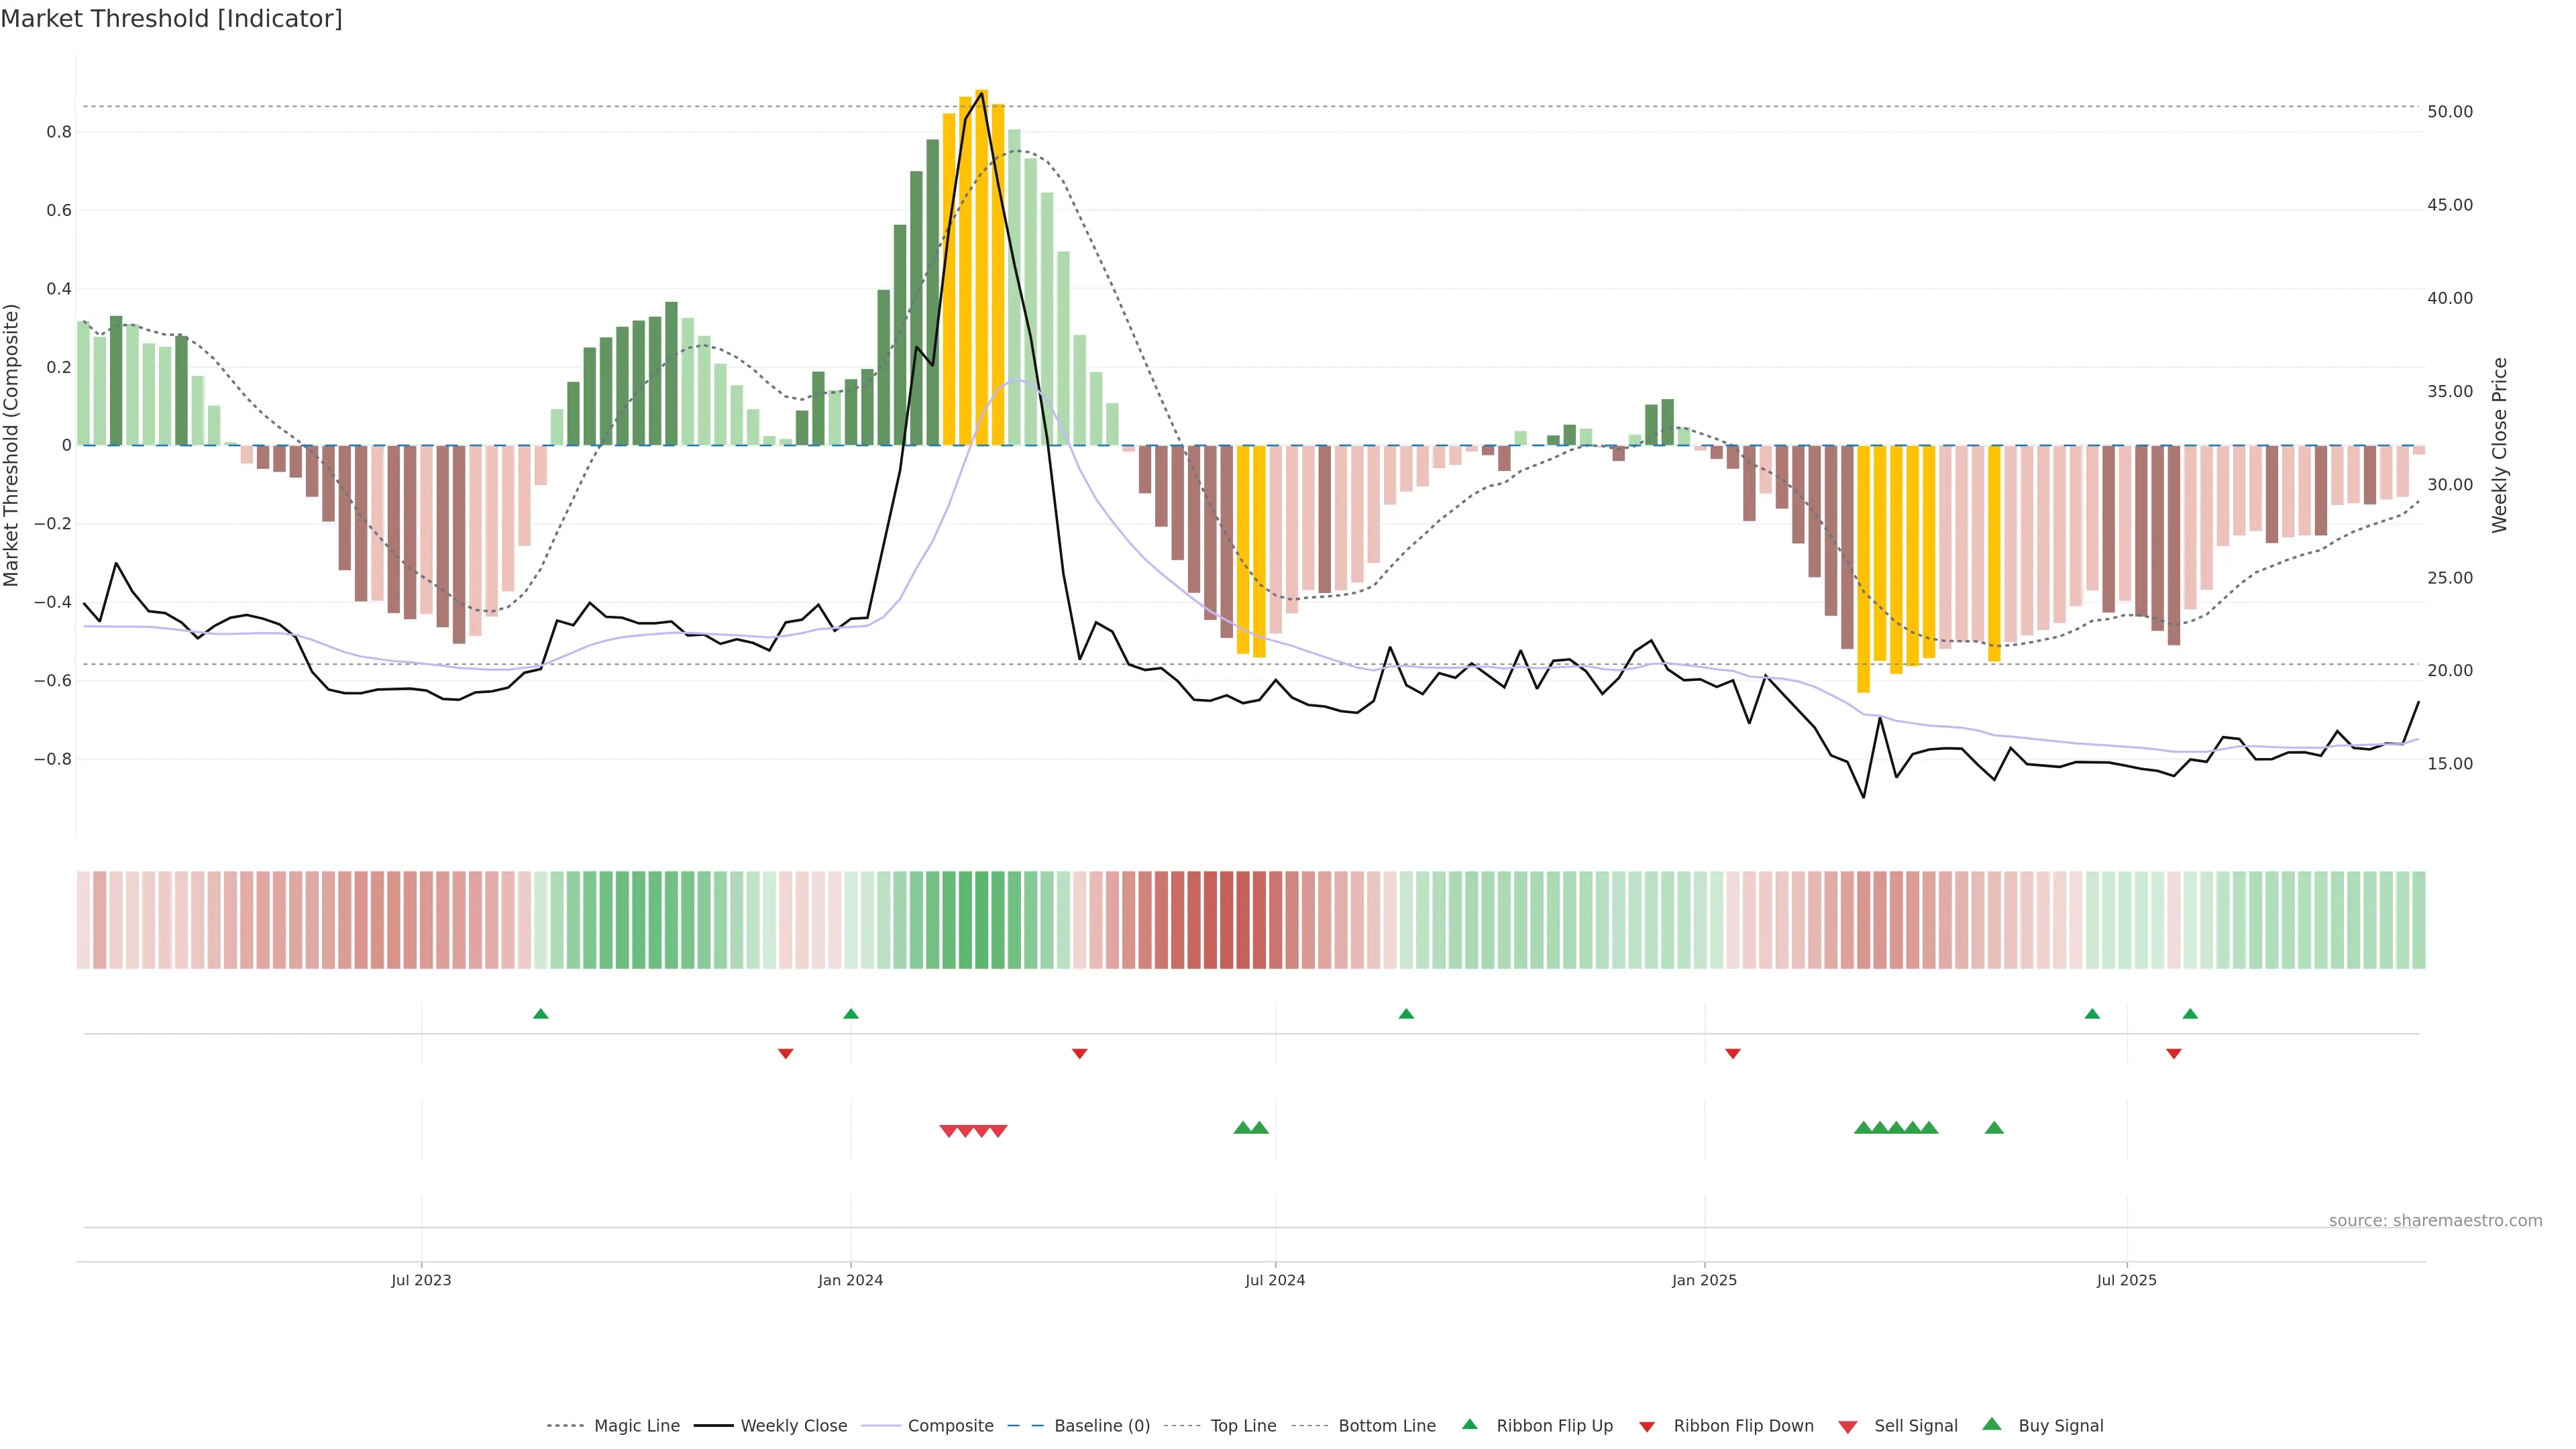Click the source: sharemaestro.com text
This screenshot has width=2576, height=1449.
tap(2435, 1220)
